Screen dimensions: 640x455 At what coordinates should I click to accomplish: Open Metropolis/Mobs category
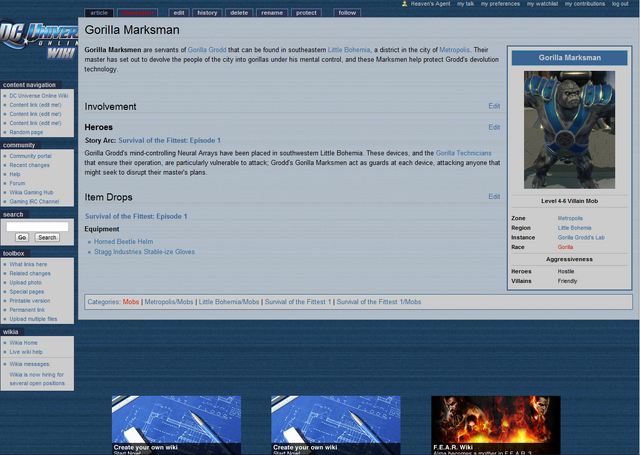pos(169,302)
